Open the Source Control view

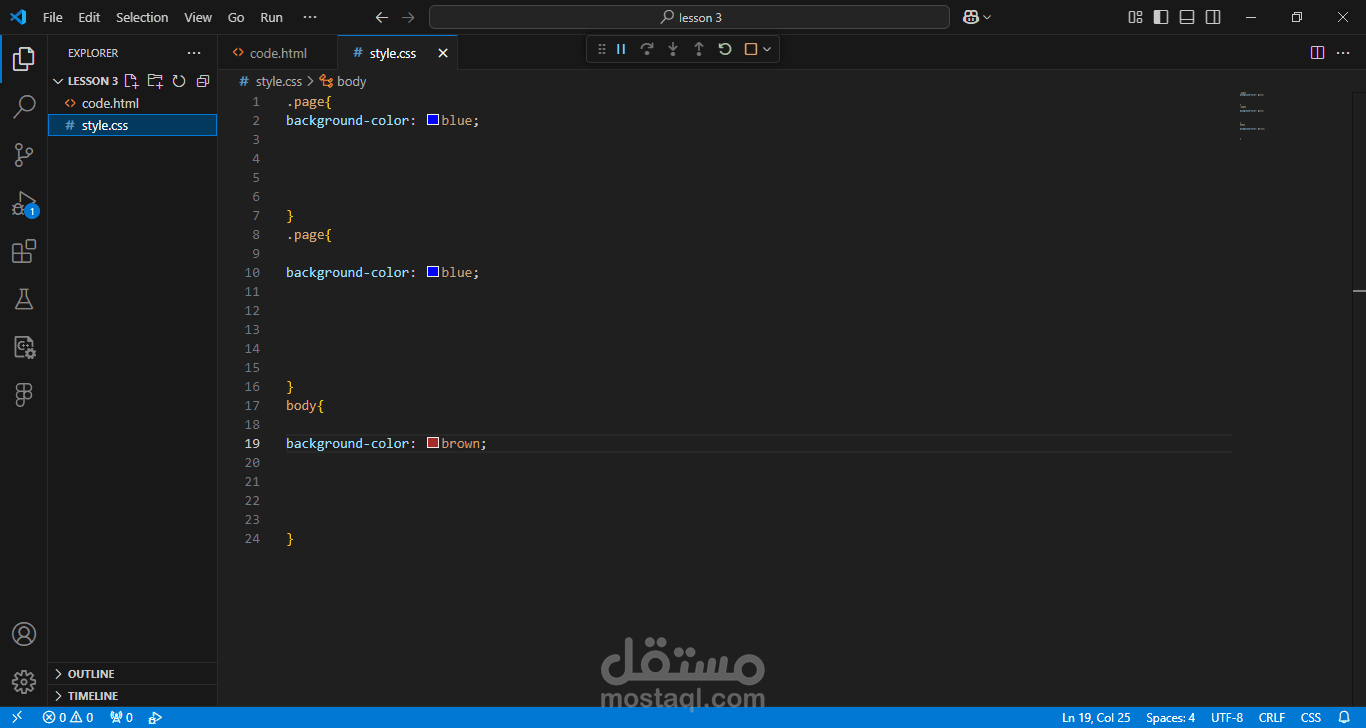click(x=24, y=154)
